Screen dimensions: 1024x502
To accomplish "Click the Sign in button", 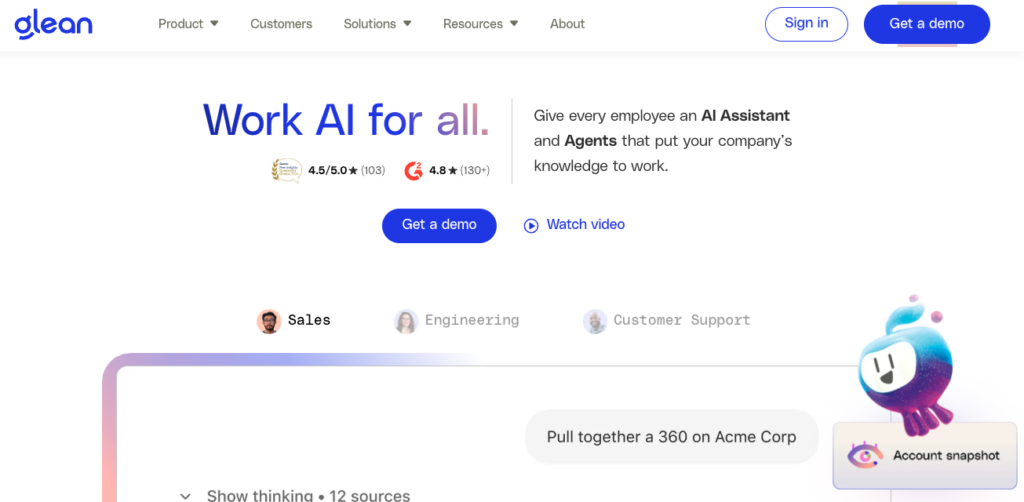I will (806, 24).
